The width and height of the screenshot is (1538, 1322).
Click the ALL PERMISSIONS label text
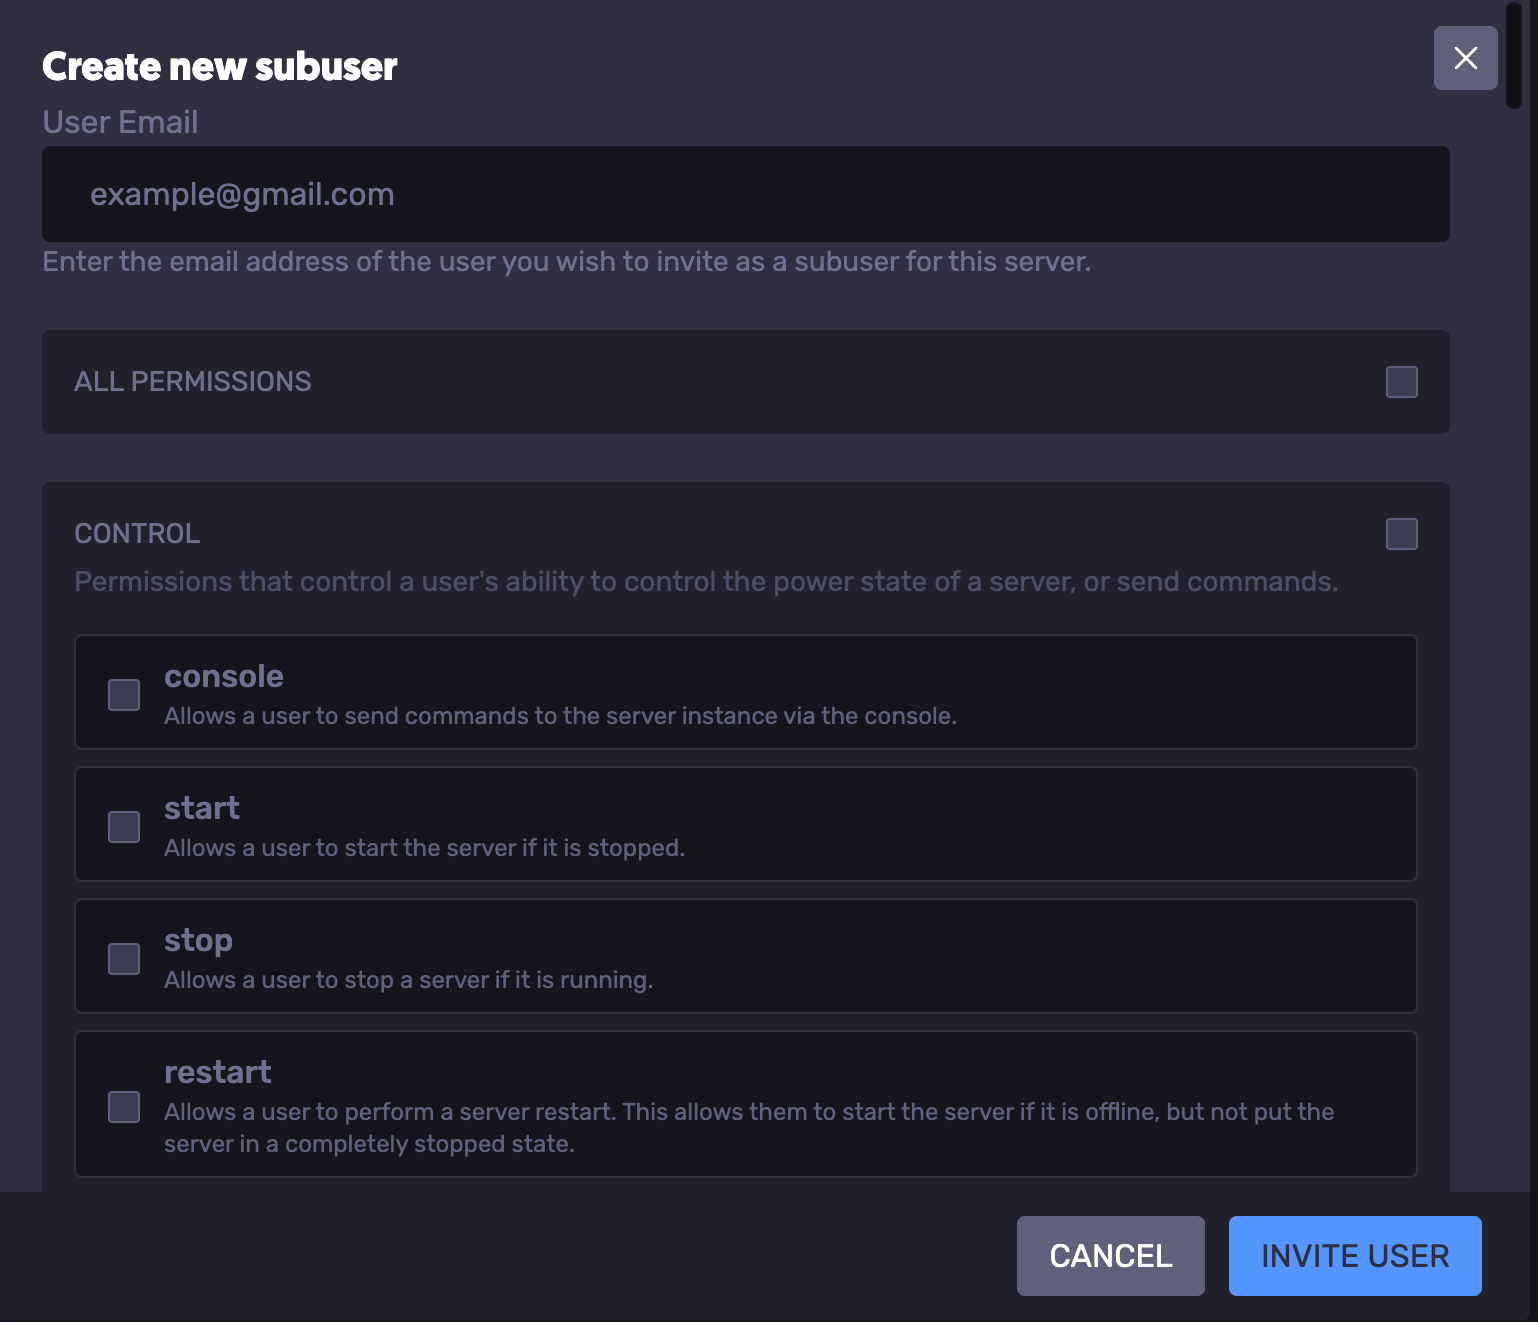pyautogui.click(x=193, y=382)
